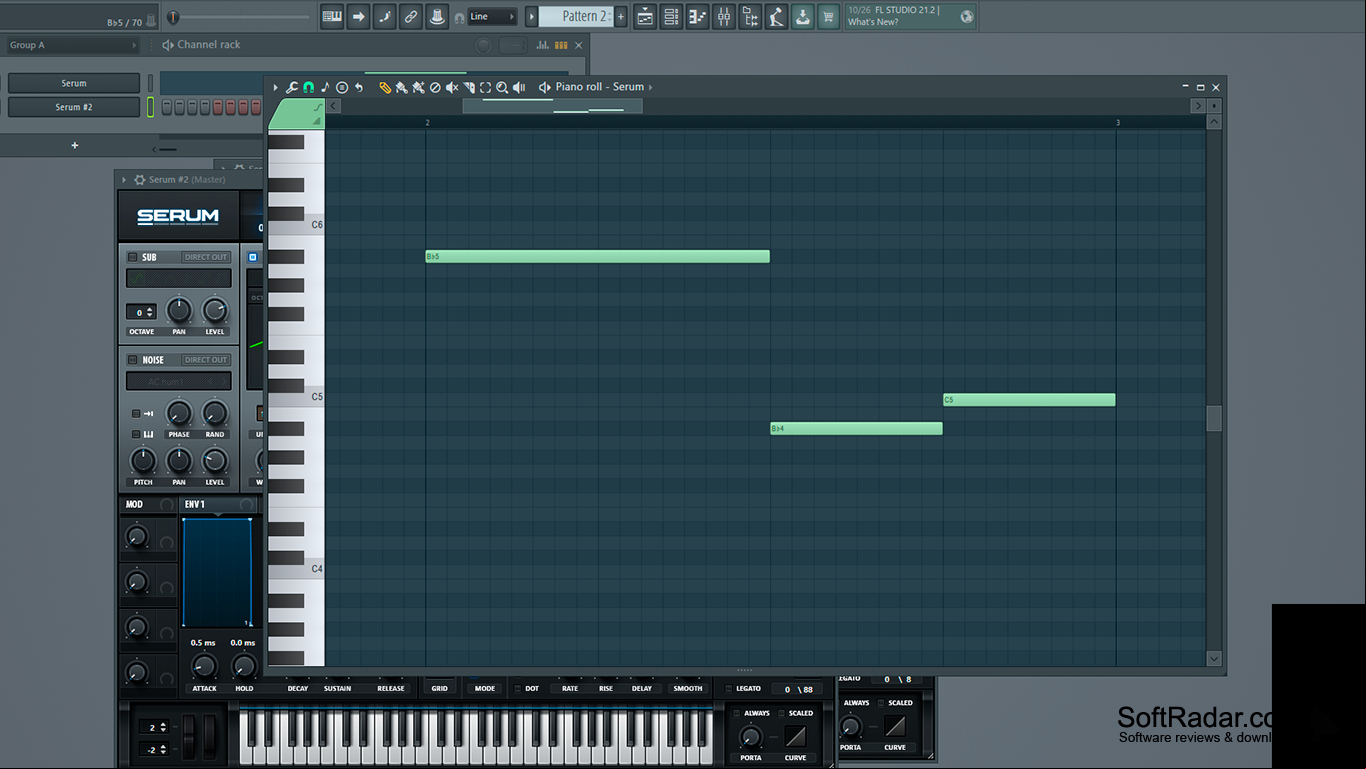The width and height of the screenshot is (1366, 769).
Task: Toggle the DOT checkbox in Serum LFO
Action: click(517, 689)
